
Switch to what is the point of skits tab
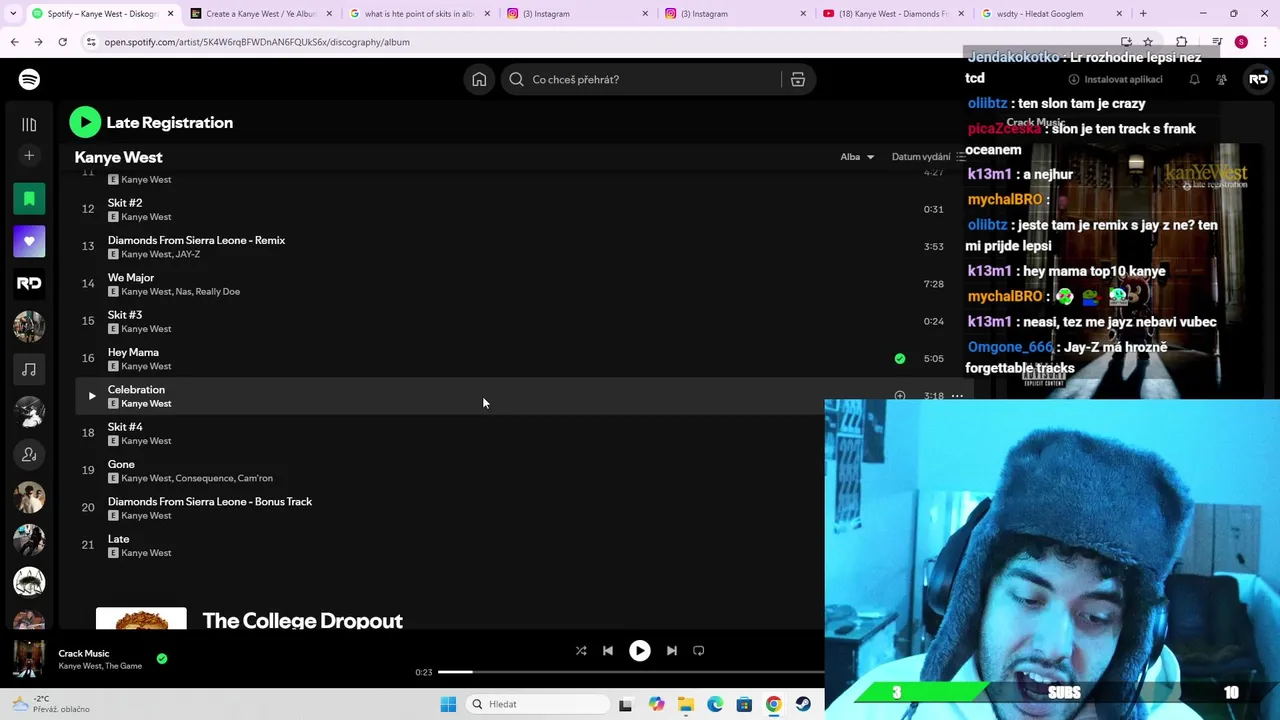(419, 14)
